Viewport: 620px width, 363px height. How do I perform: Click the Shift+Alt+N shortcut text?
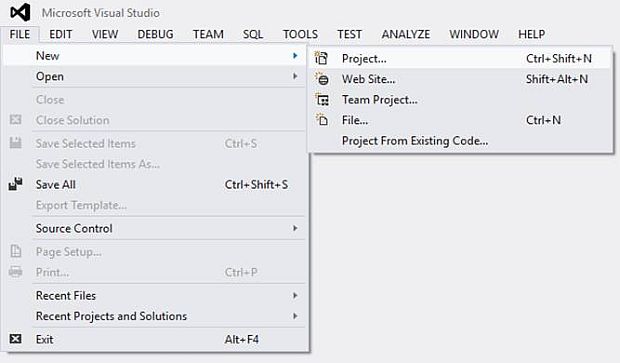[557, 79]
